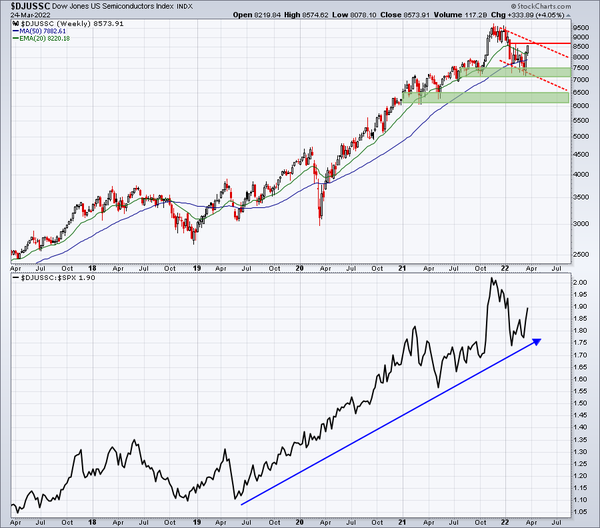Click the 9500 price axis label

click(x=580, y=28)
